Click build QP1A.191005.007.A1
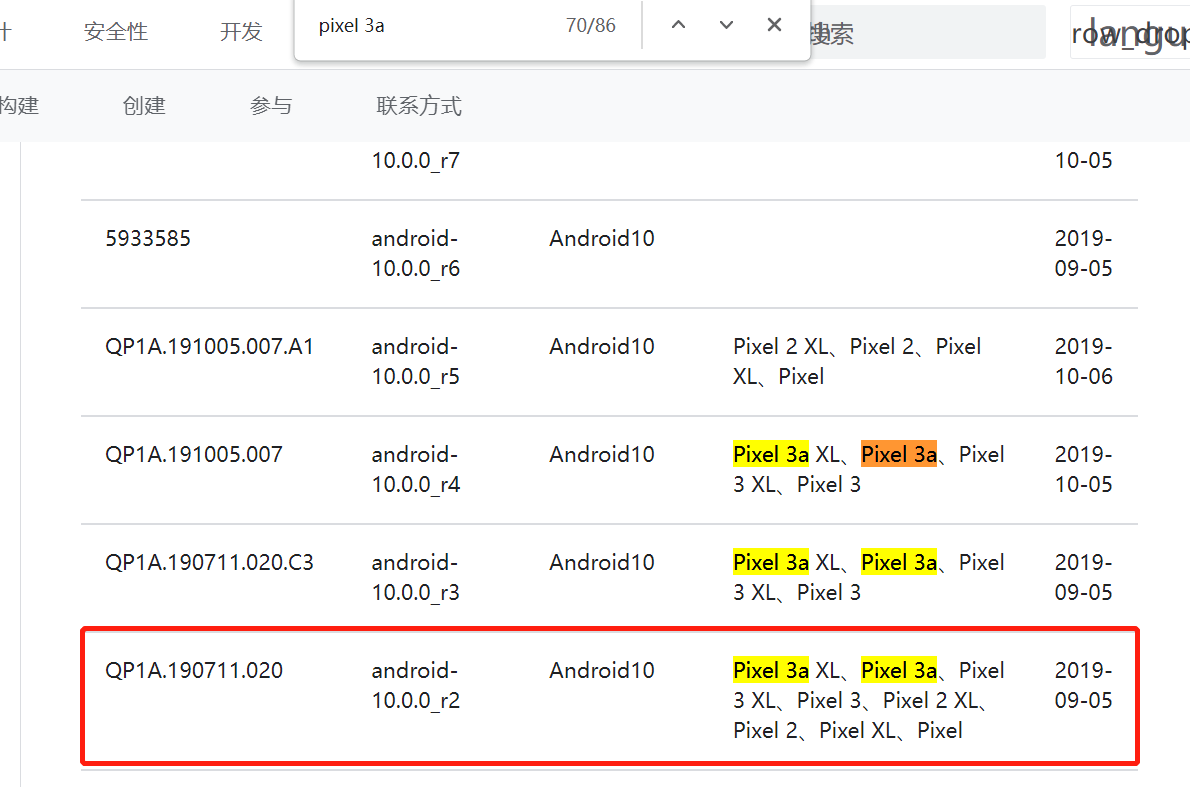Screen dimensions: 1190x787 coord(209,347)
